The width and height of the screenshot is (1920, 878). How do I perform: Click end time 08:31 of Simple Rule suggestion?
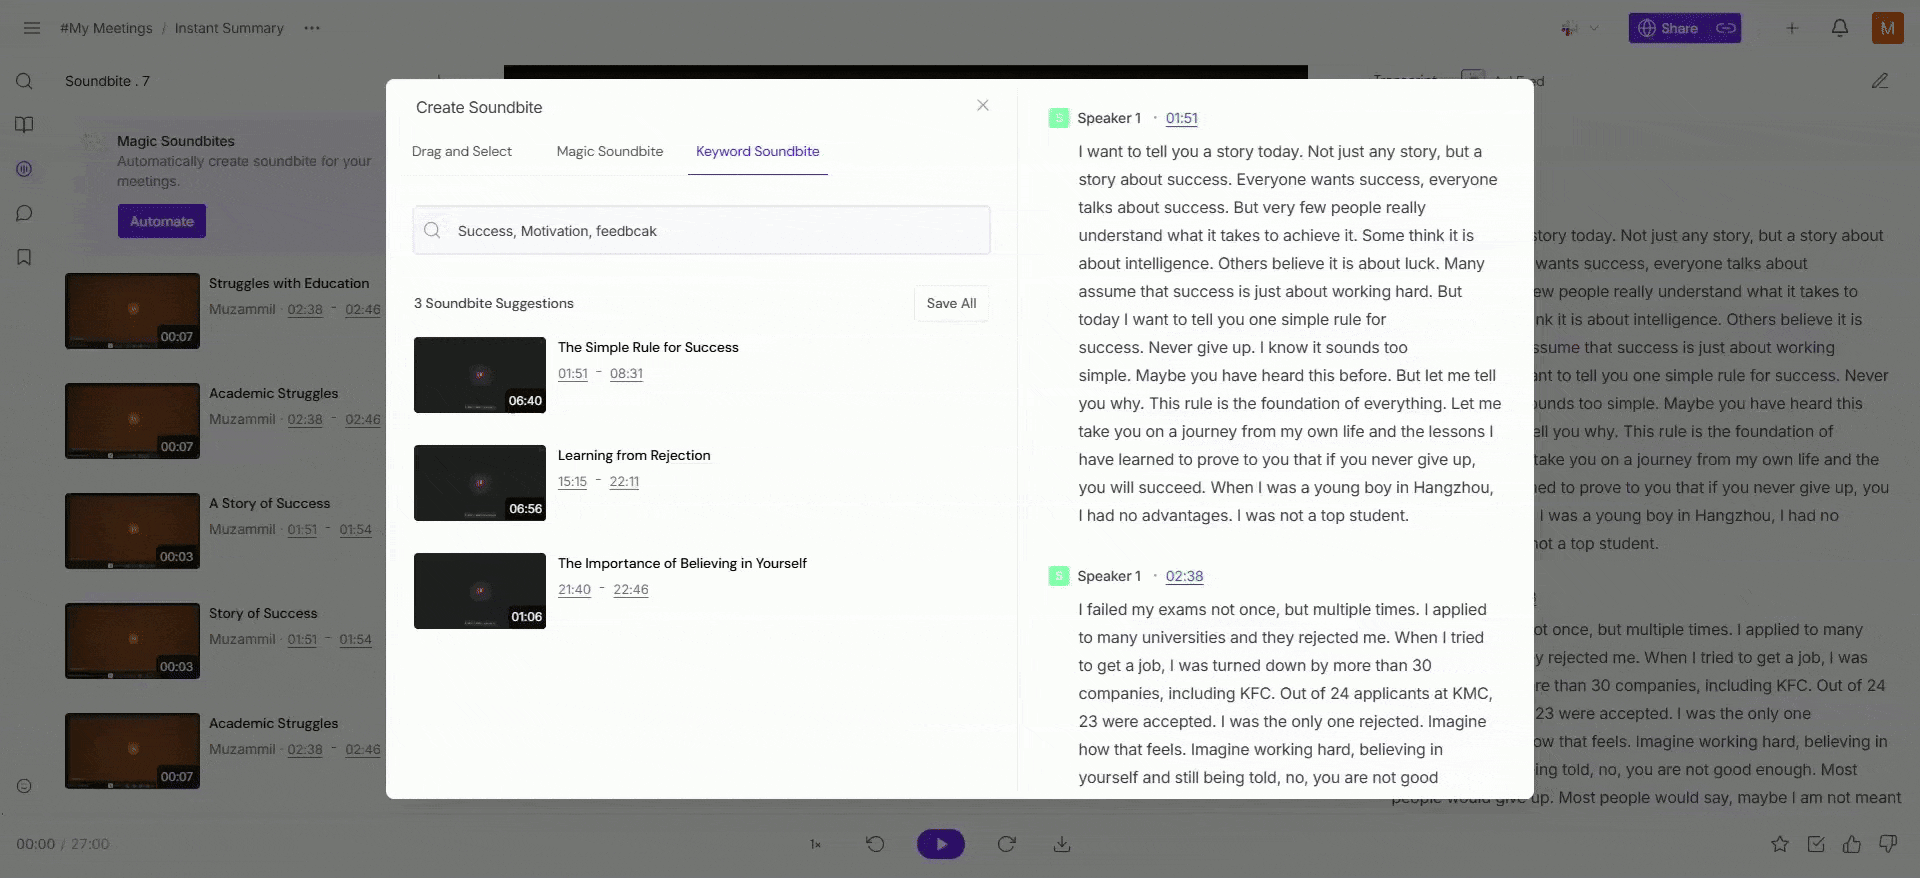[x=626, y=373]
